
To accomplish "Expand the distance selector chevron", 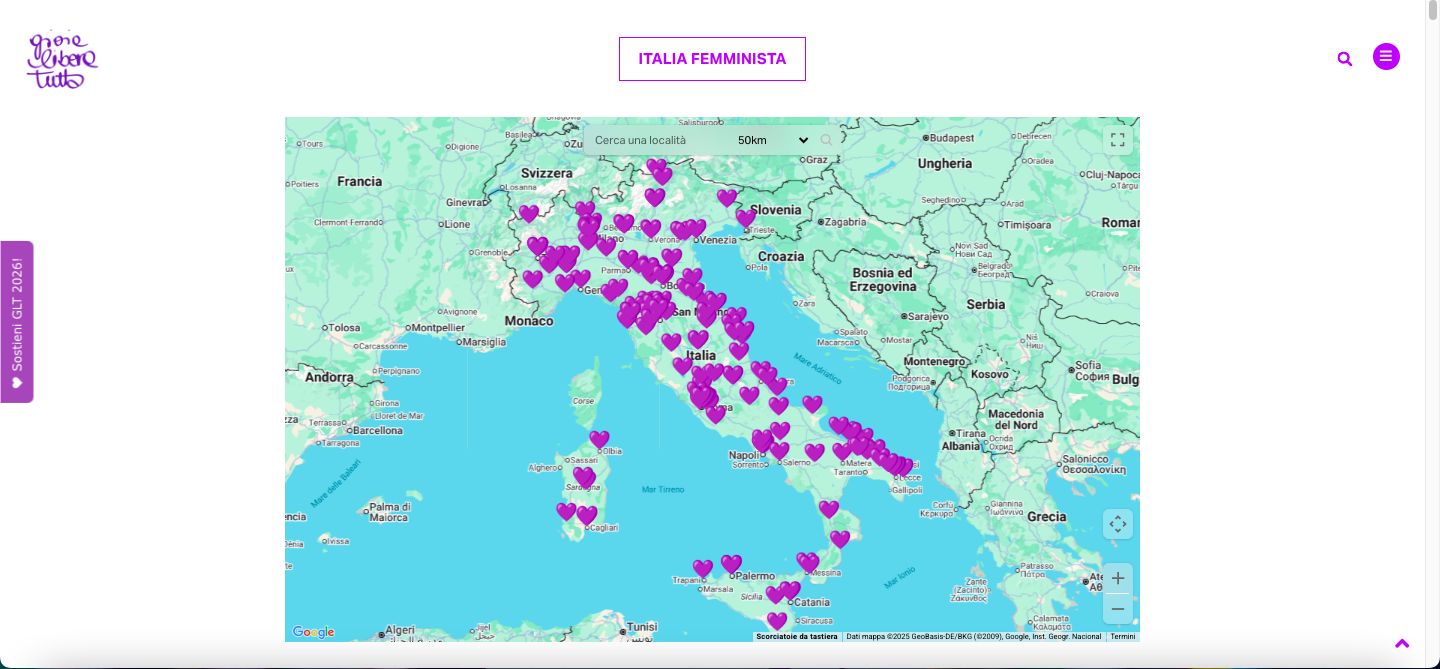I will tap(803, 140).
